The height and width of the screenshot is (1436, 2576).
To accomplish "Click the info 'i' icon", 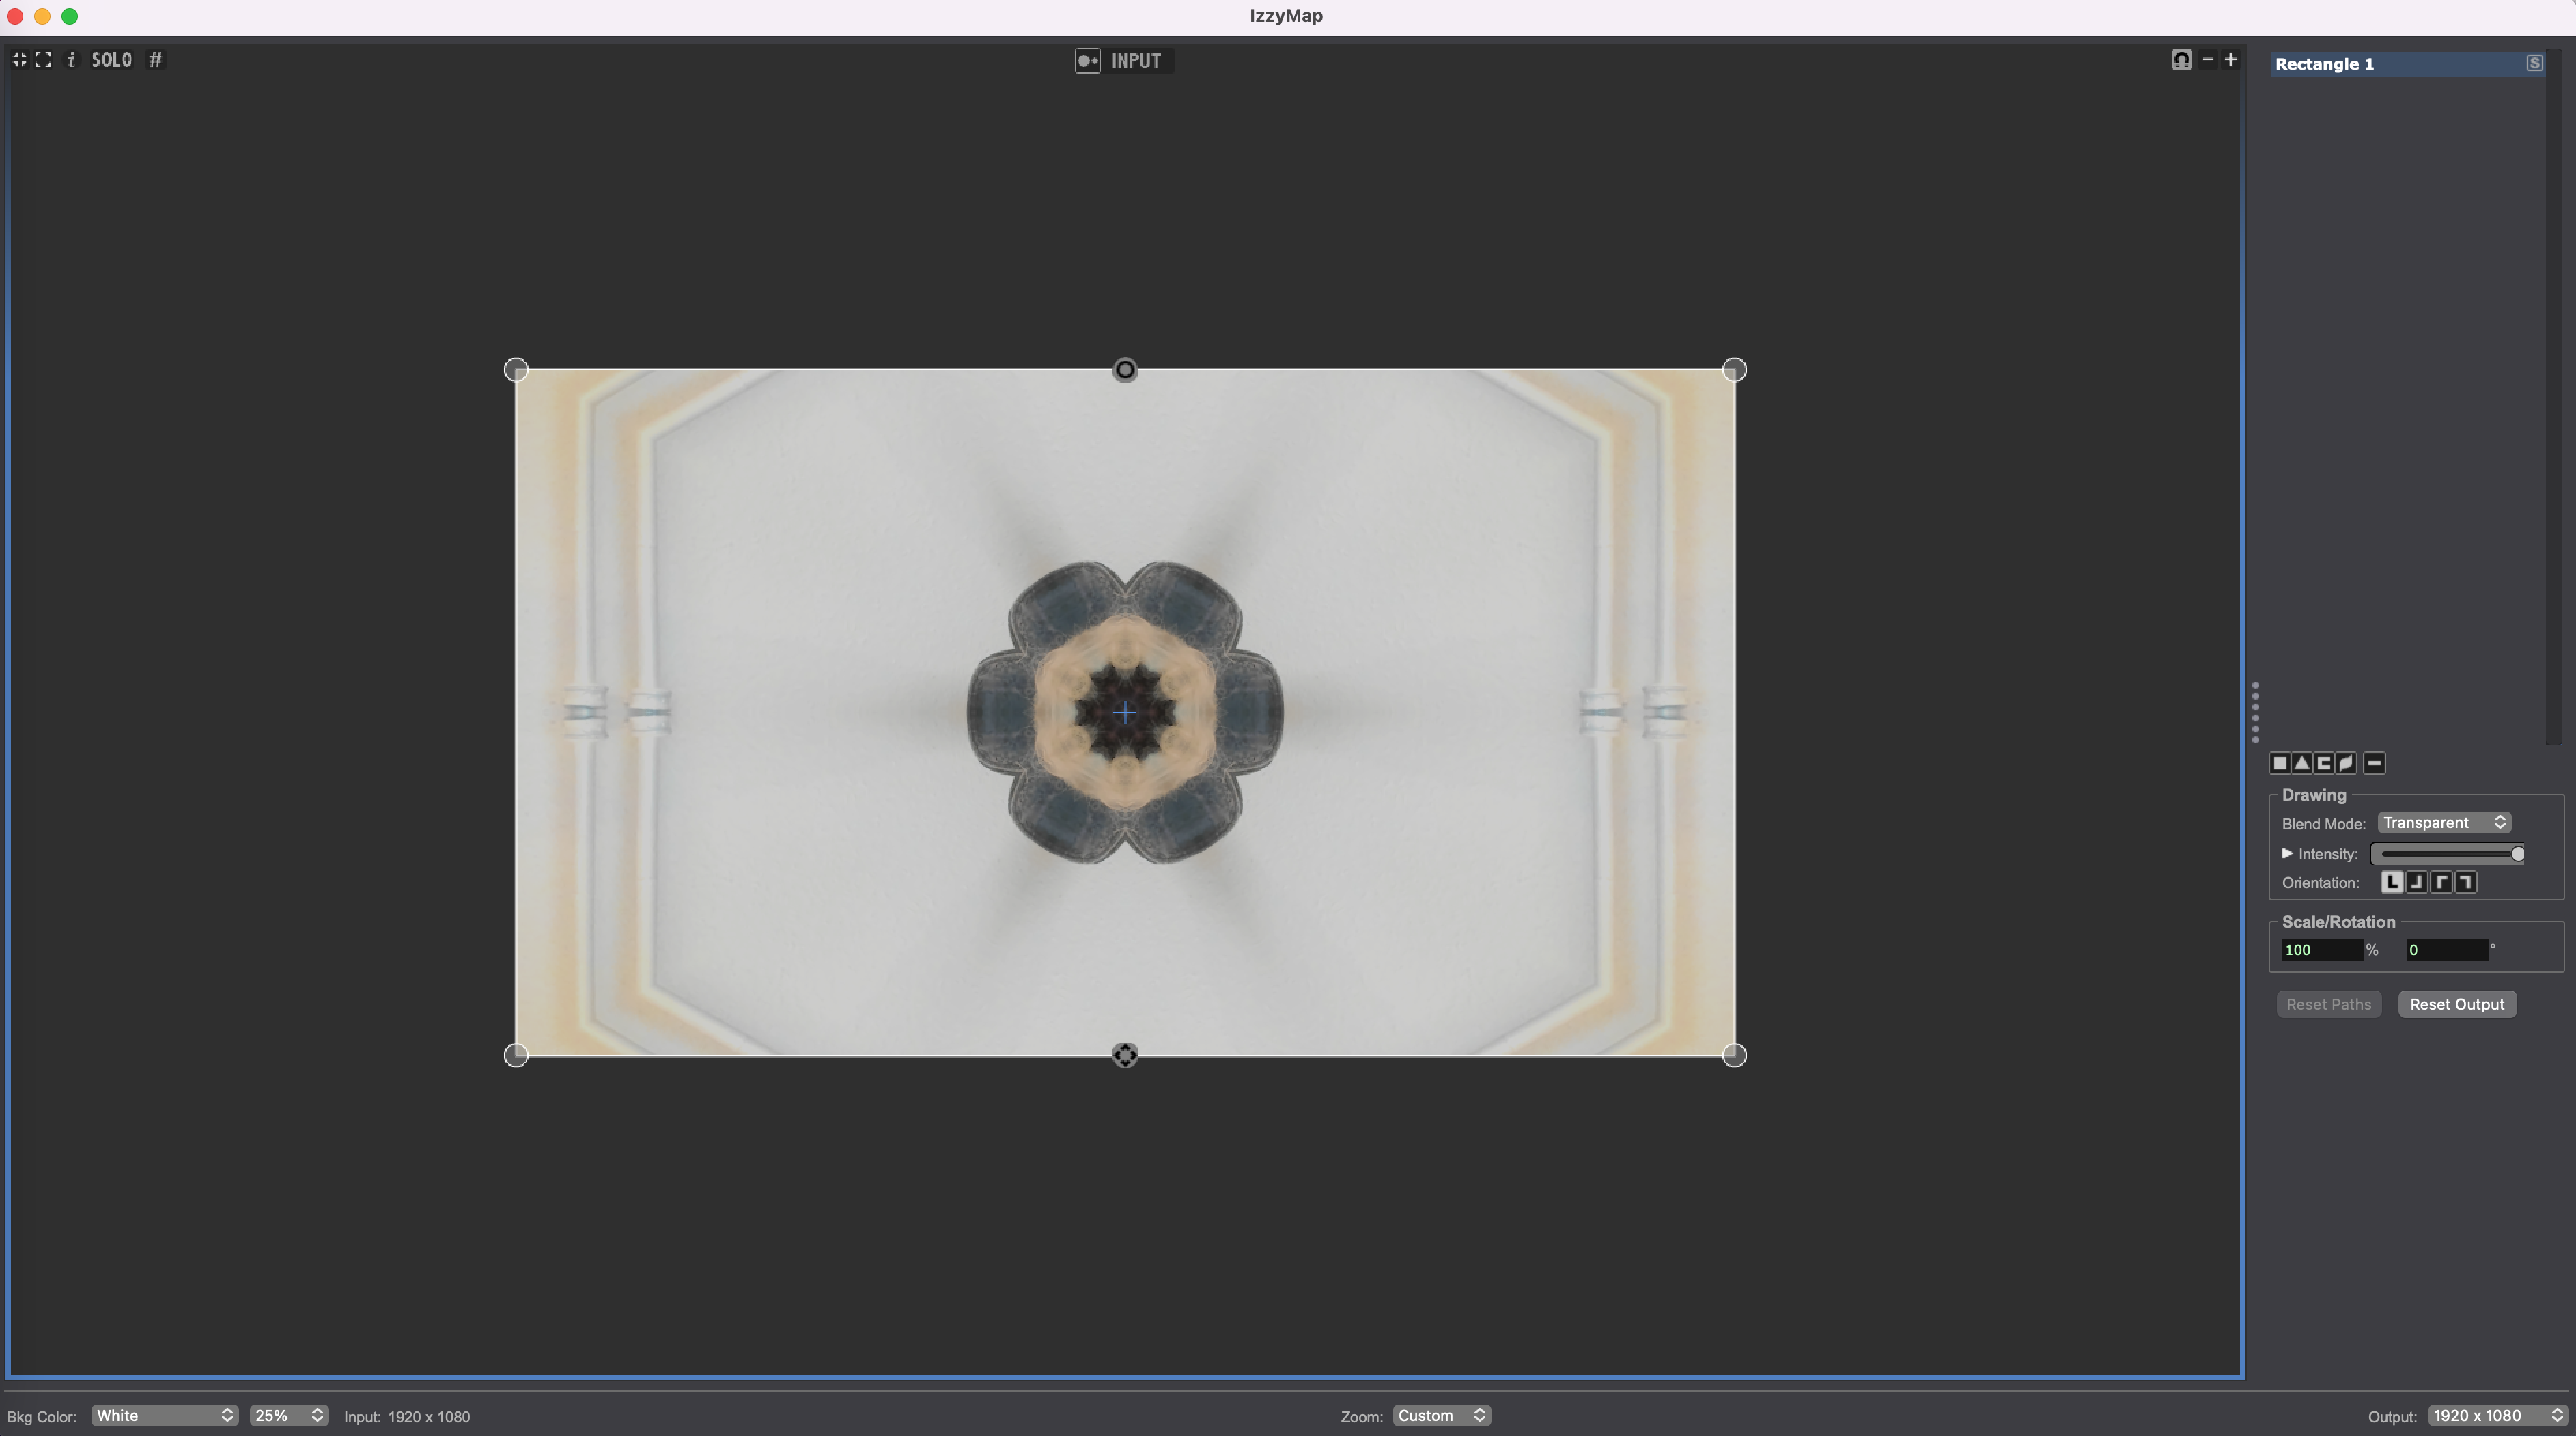I will [71, 60].
